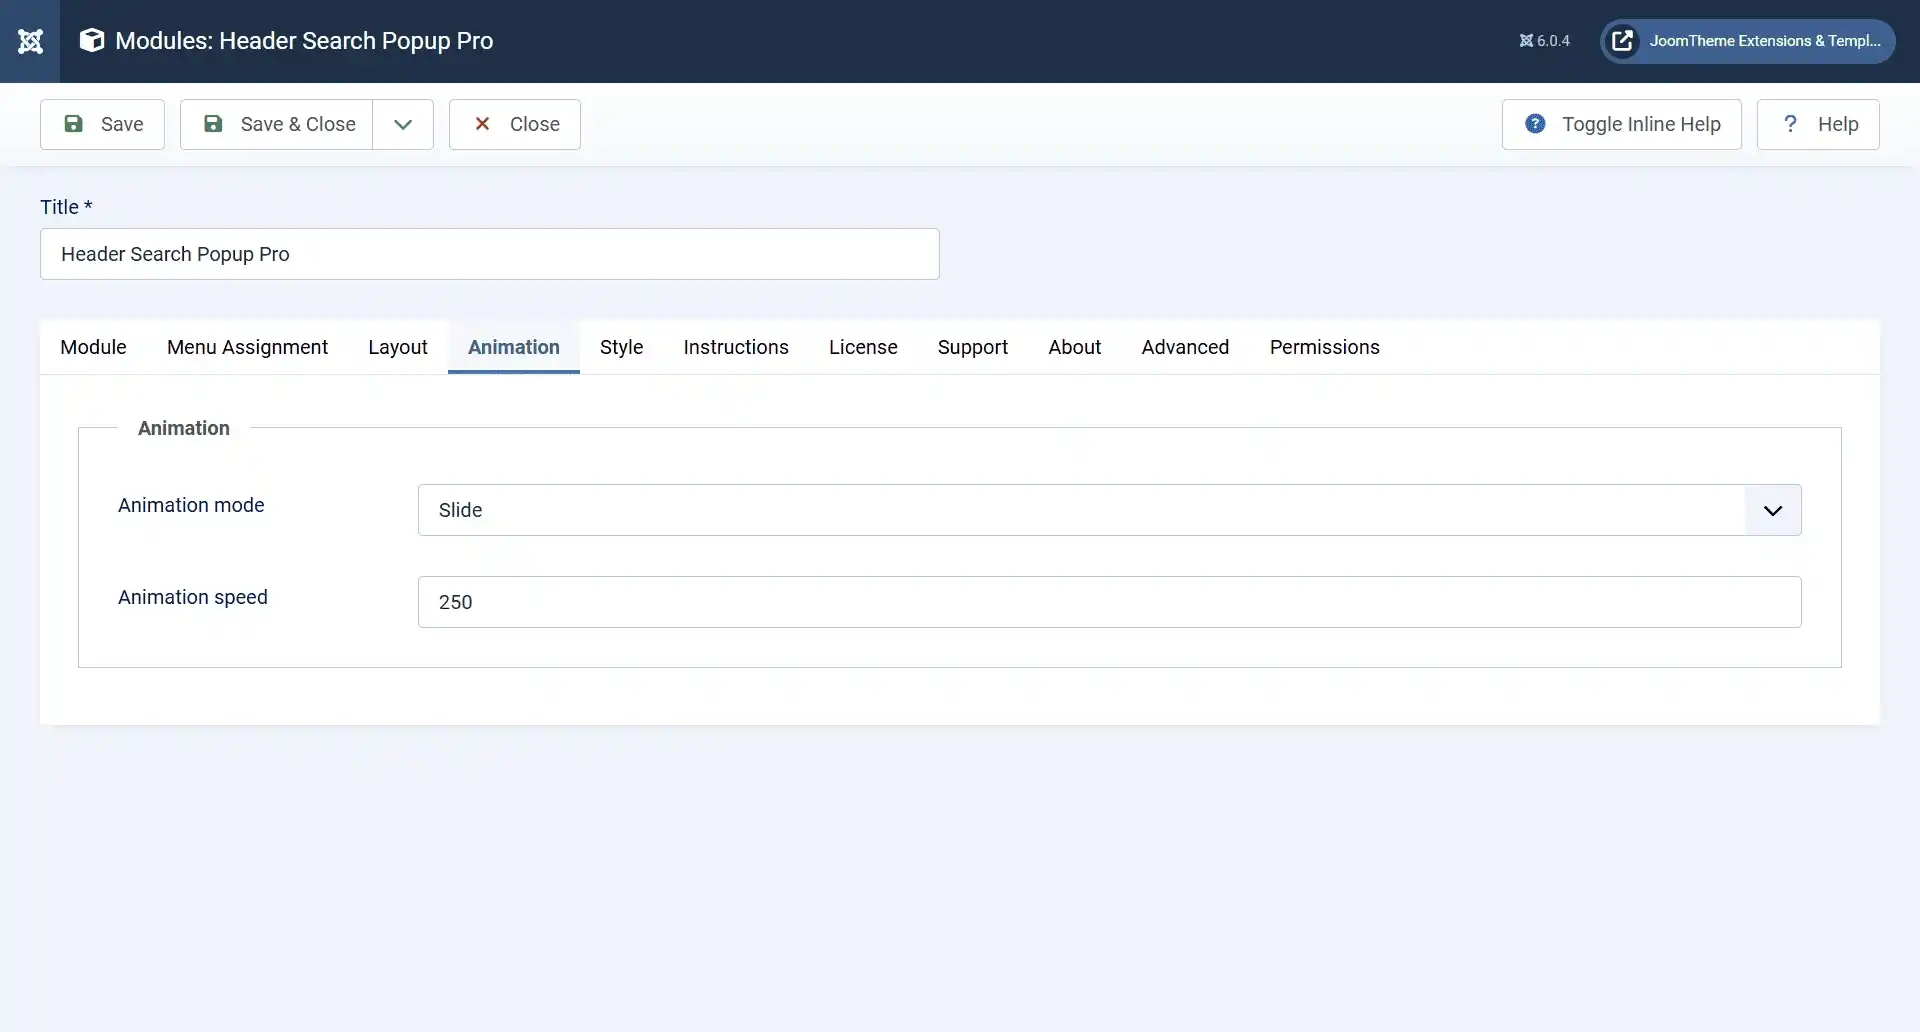Click the red X Close button

[514, 124]
